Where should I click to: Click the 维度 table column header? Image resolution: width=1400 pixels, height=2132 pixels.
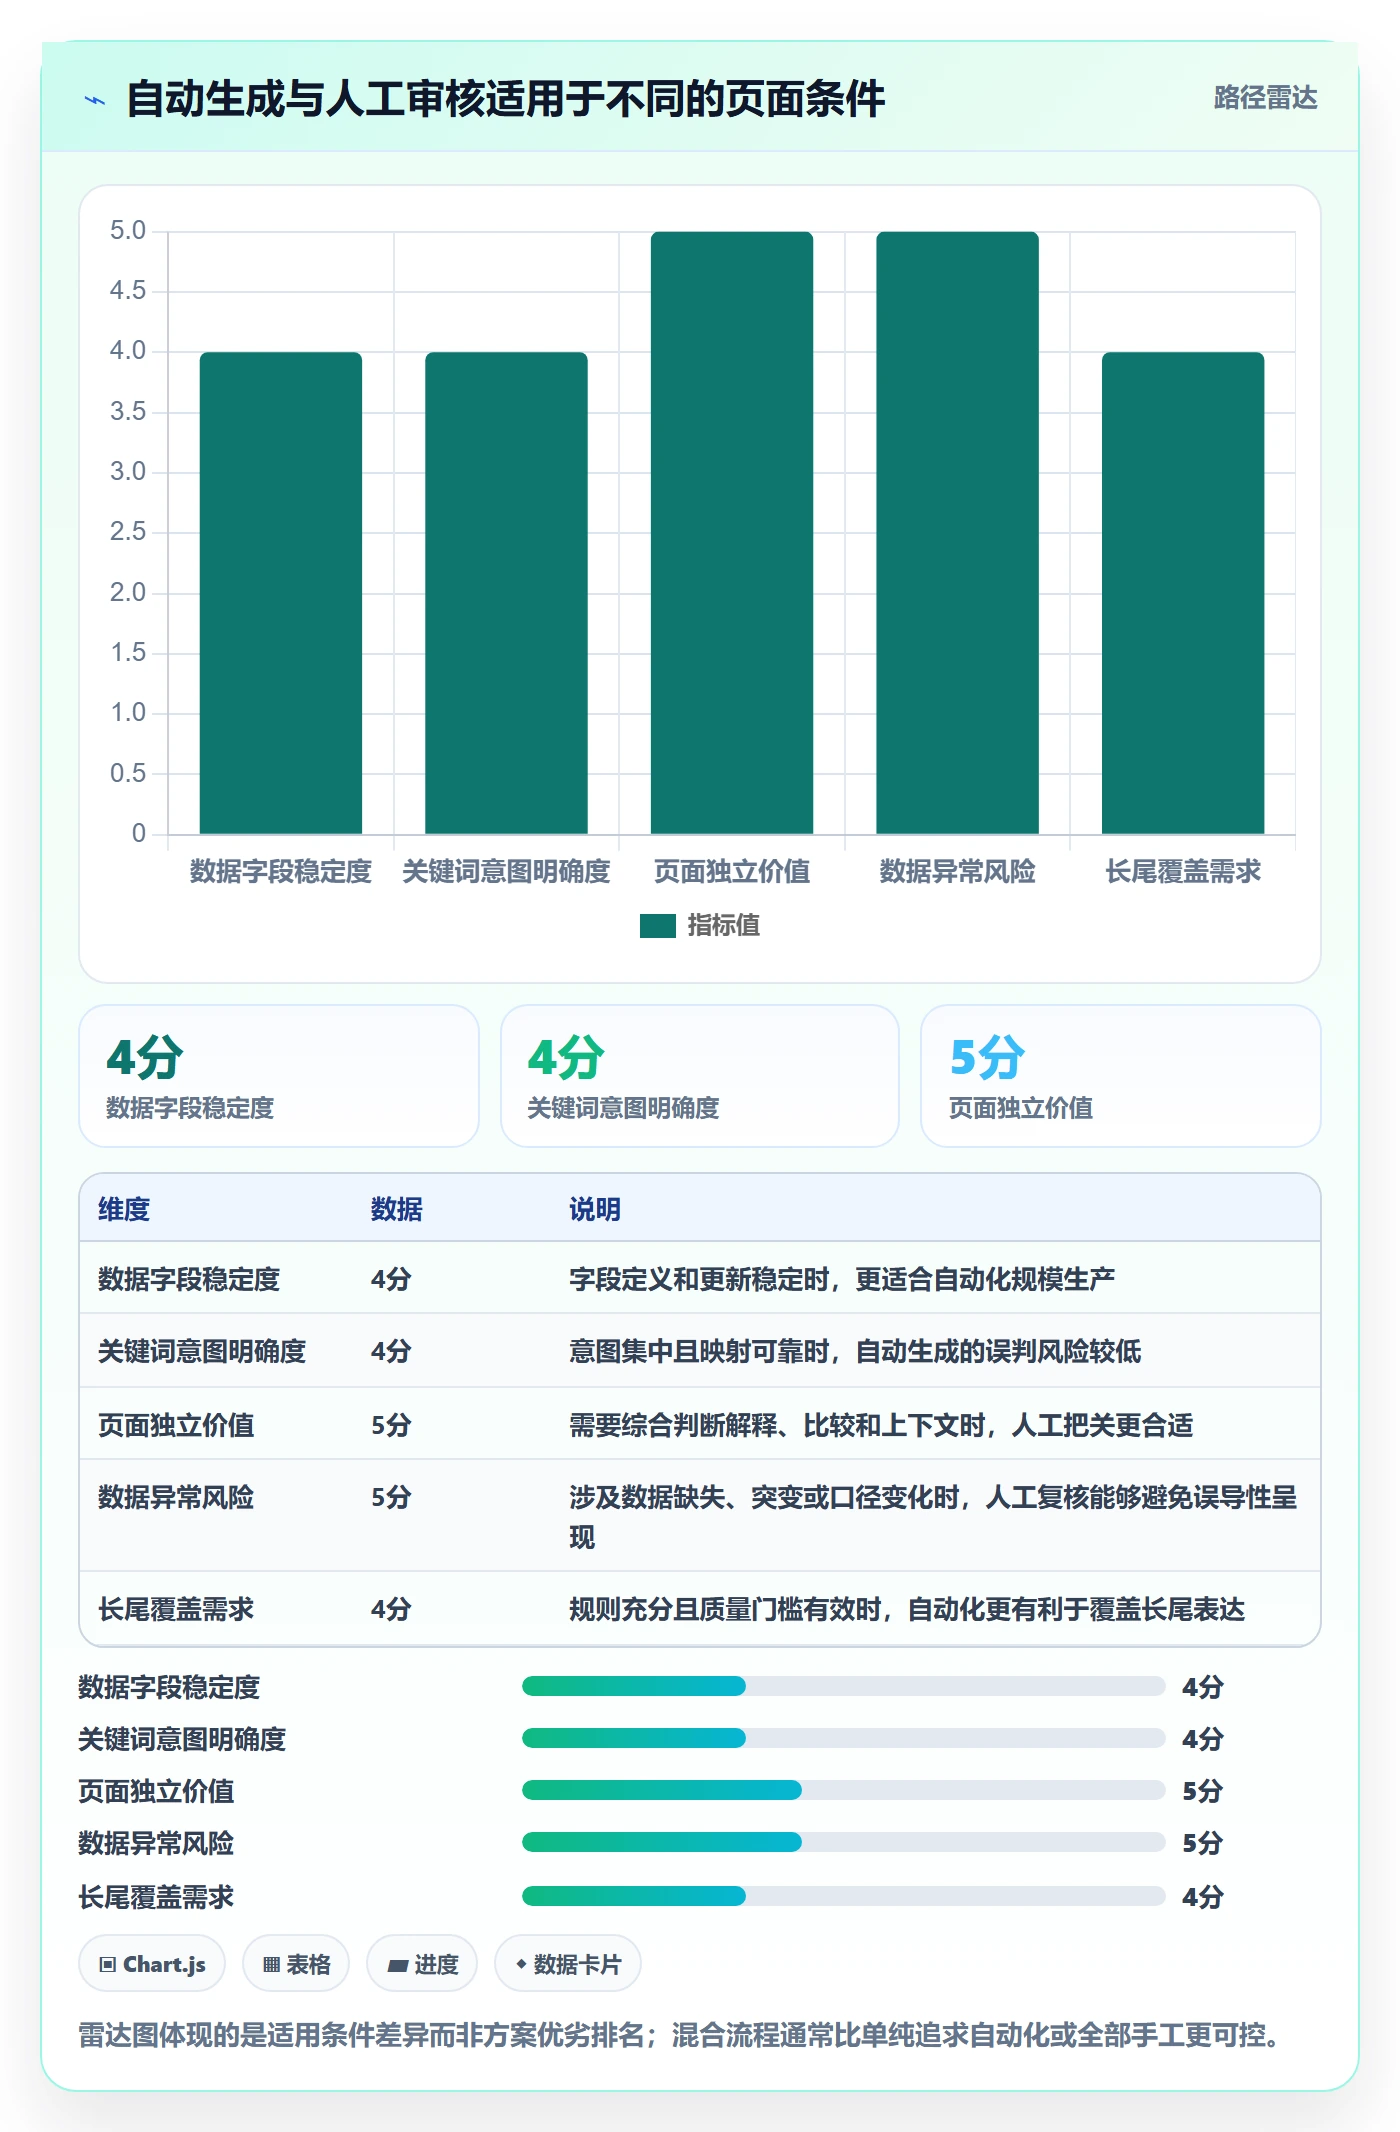(x=124, y=1210)
